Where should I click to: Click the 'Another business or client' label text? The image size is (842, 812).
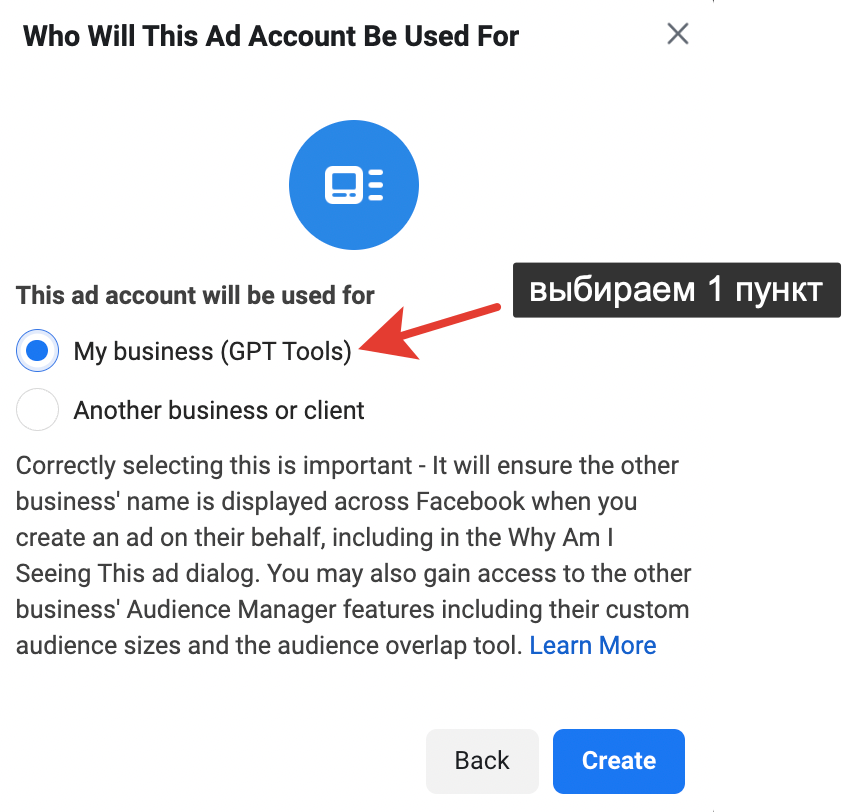pyautogui.click(x=219, y=410)
